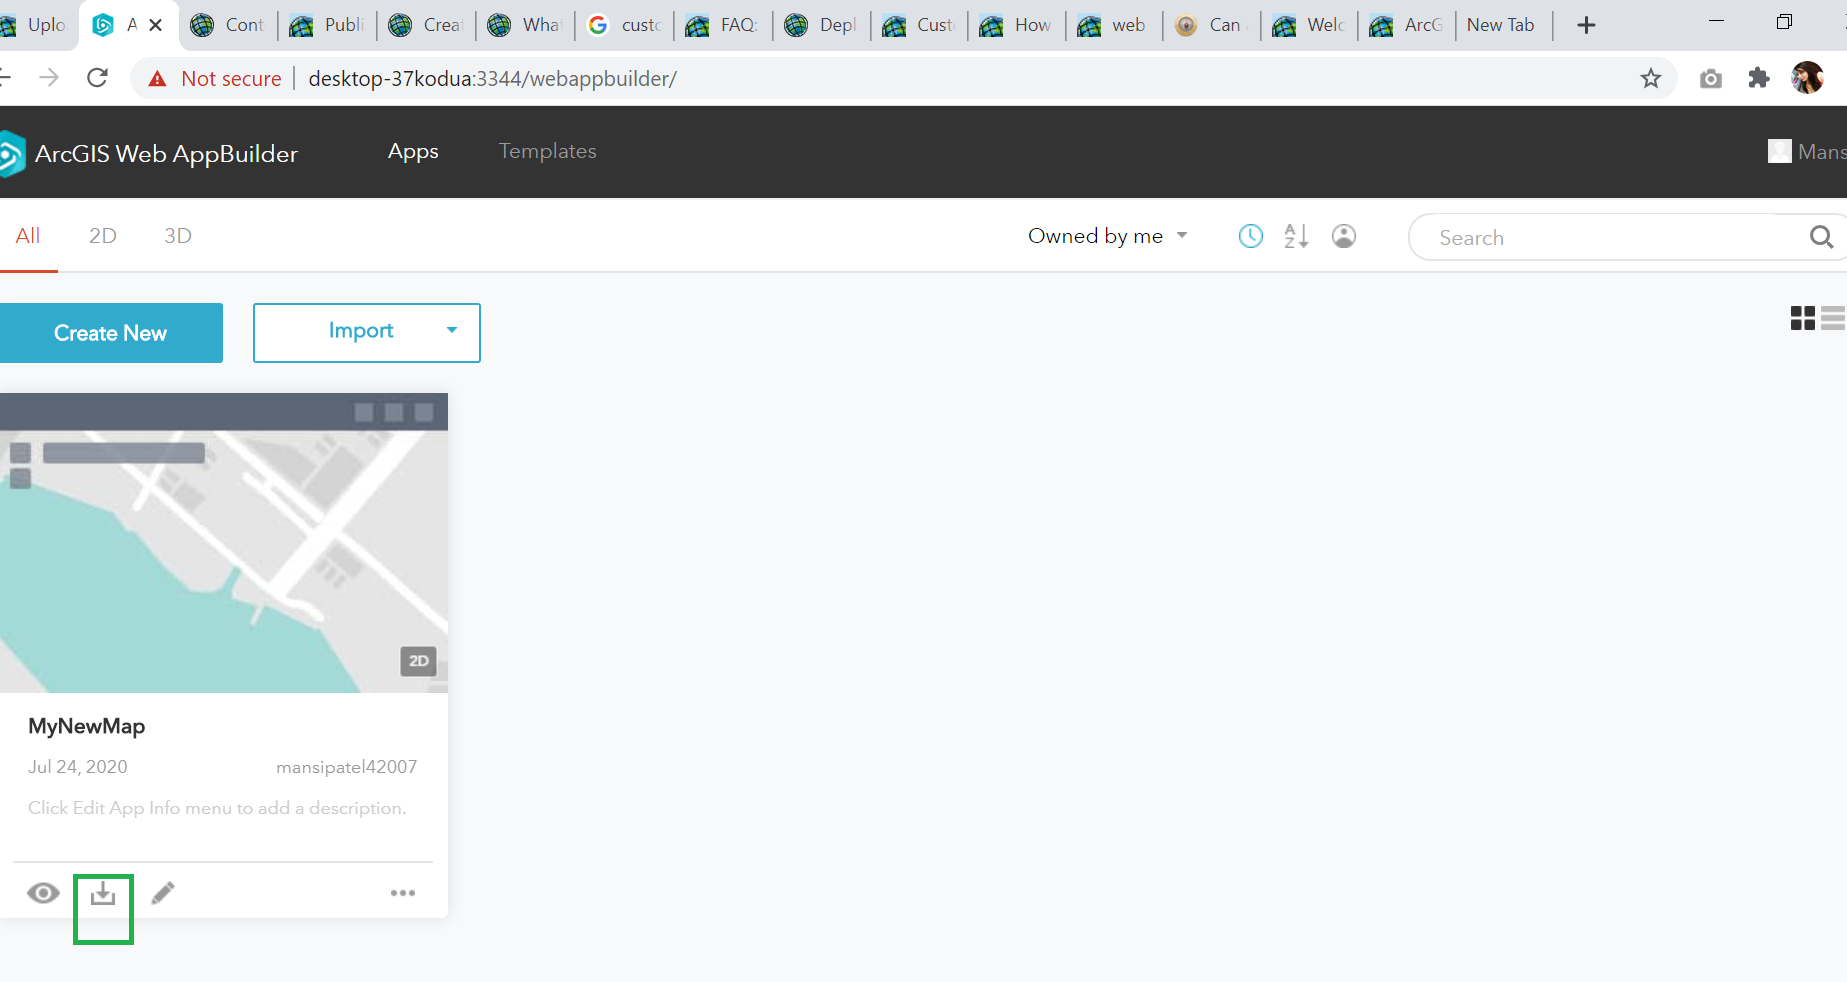Click the Create New button

point(110,333)
